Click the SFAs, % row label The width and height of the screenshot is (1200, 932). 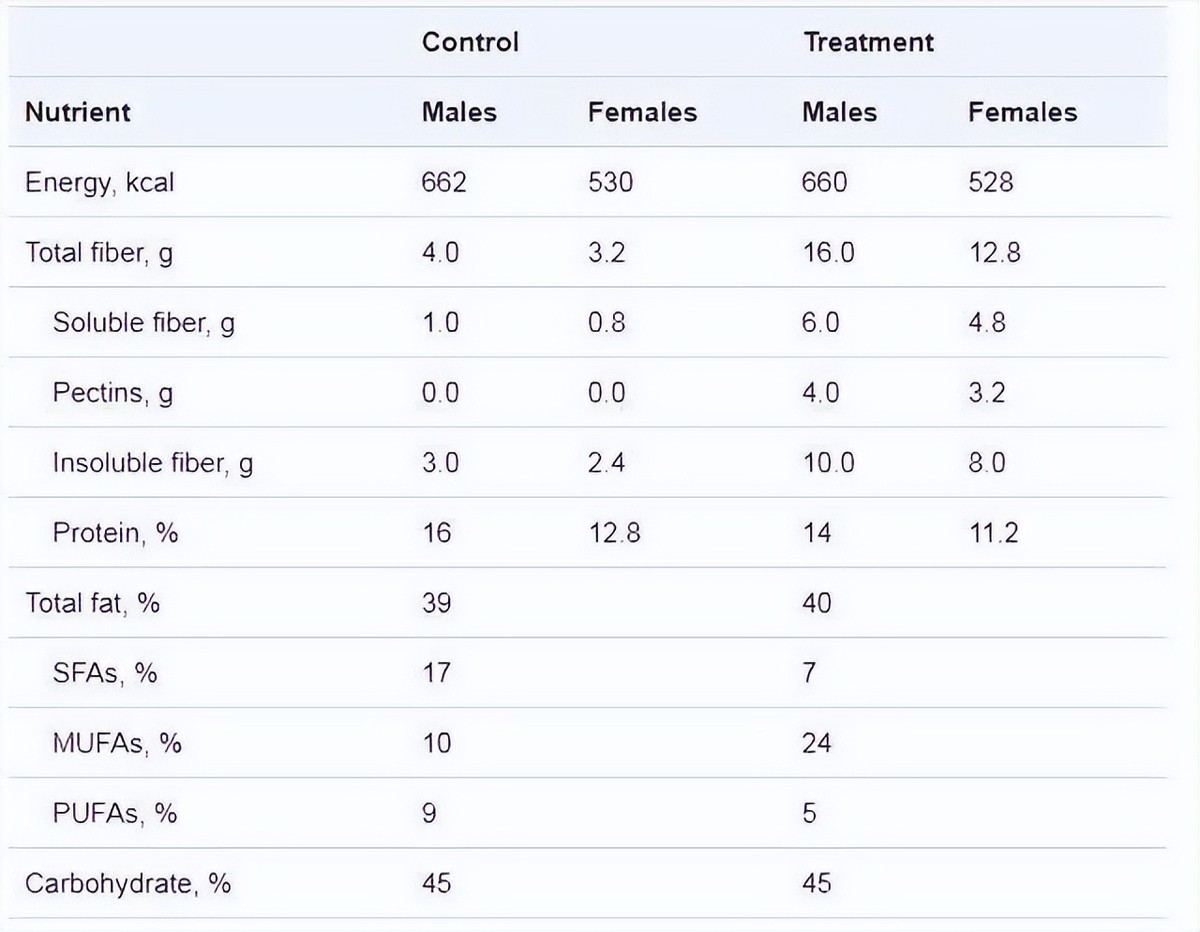105,672
